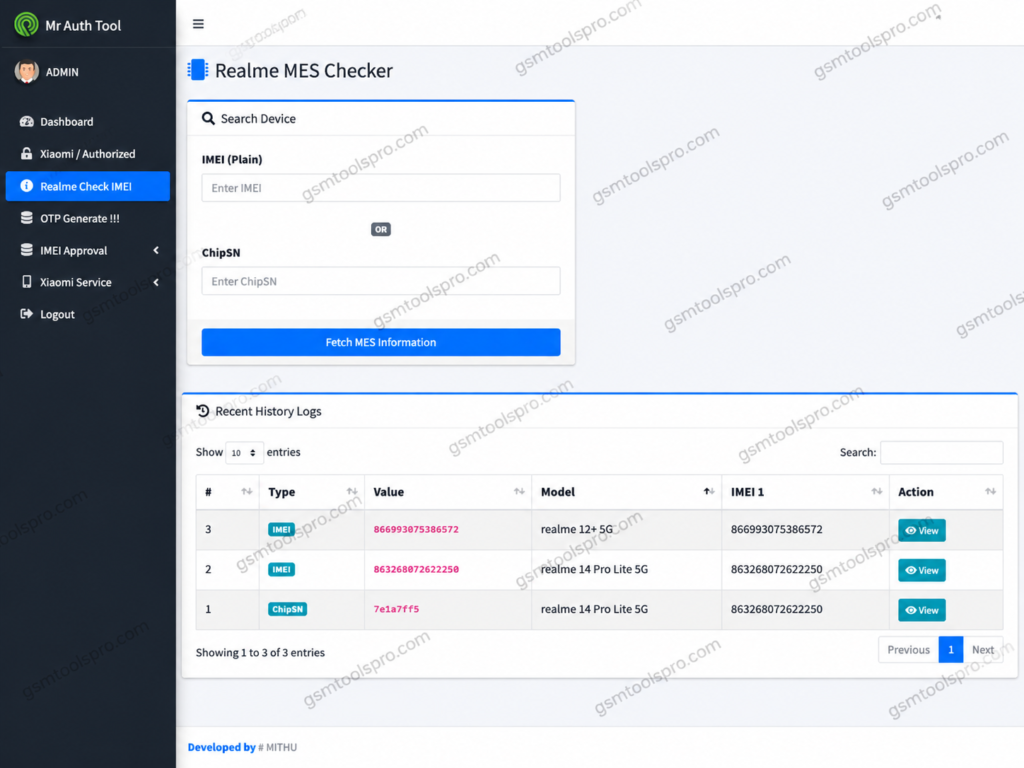Expand Xiaomi Service submenu chevron
The image size is (1024, 768).
click(156, 282)
